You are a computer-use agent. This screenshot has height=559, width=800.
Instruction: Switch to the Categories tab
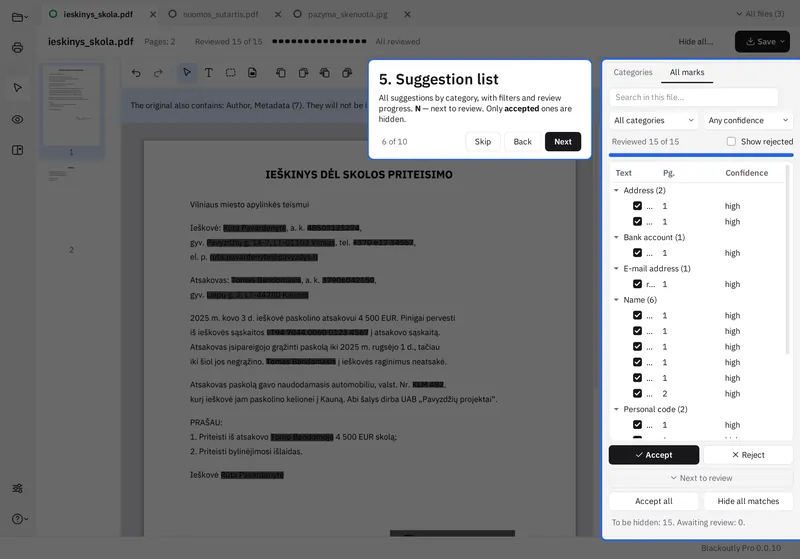tap(633, 72)
